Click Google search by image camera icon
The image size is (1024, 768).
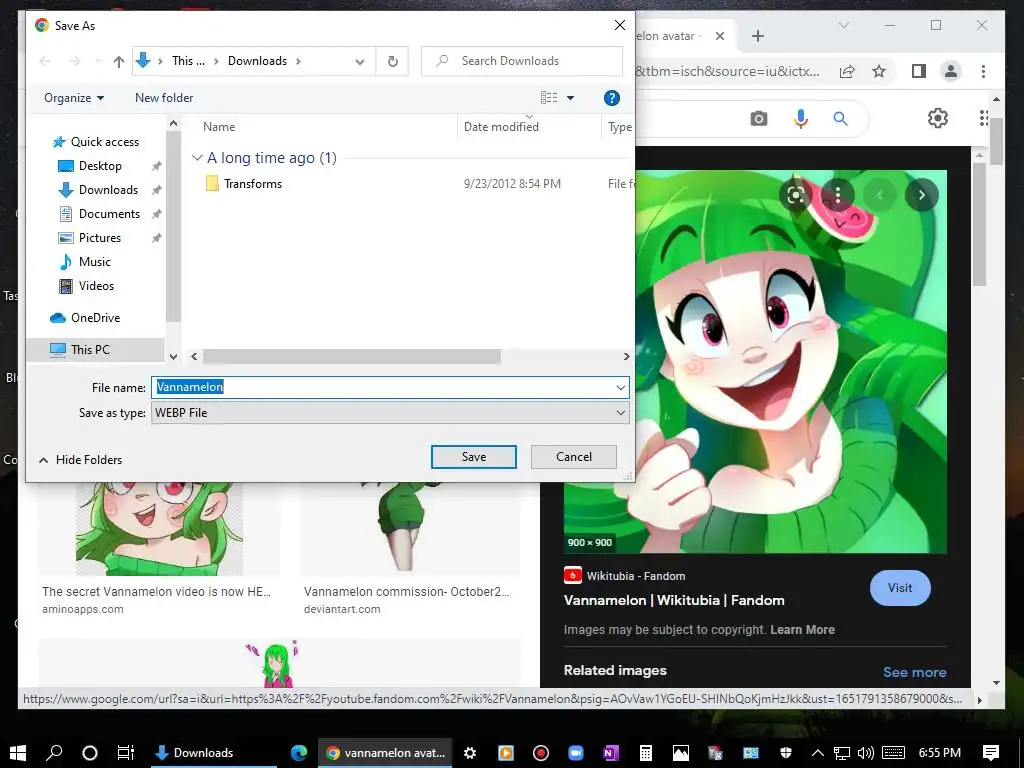tap(758, 119)
